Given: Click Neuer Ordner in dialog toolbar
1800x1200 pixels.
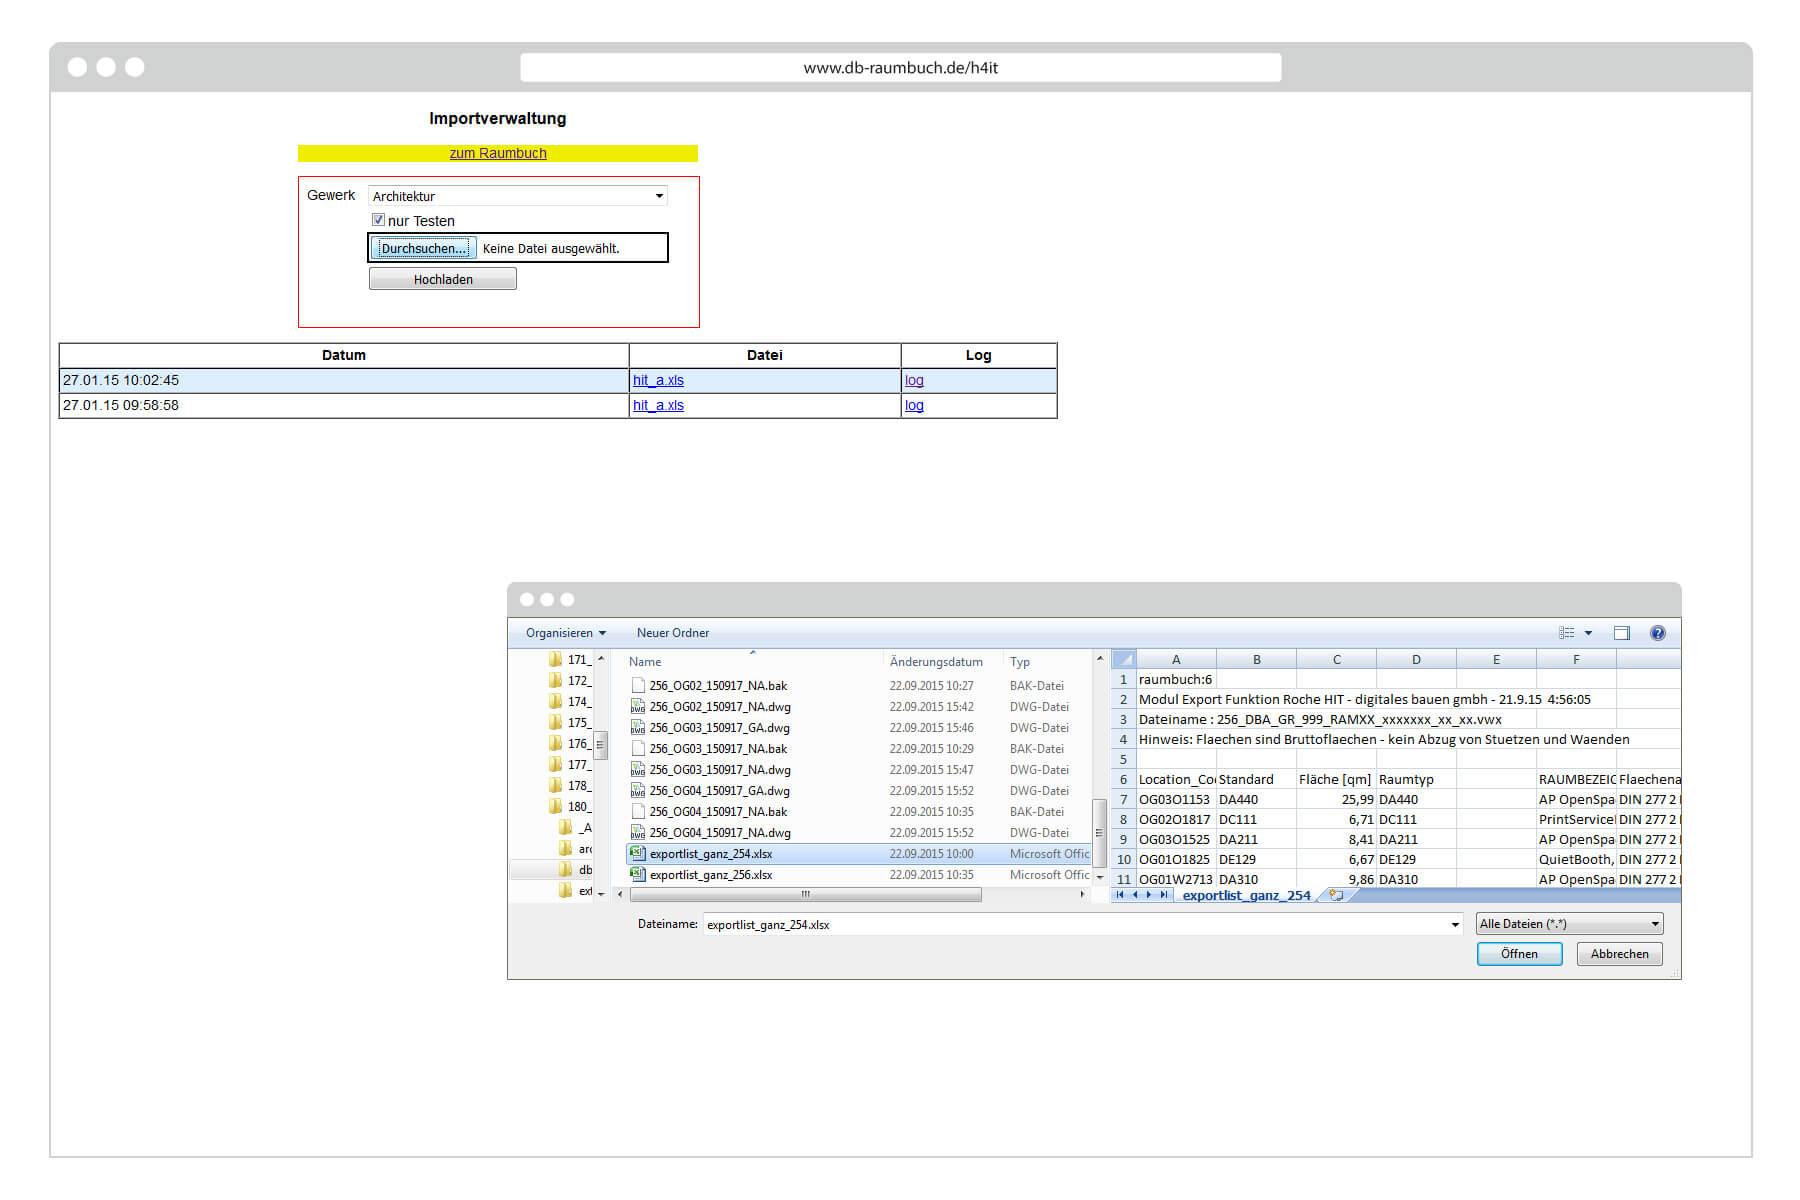Looking at the screenshot, I should 672,633.
